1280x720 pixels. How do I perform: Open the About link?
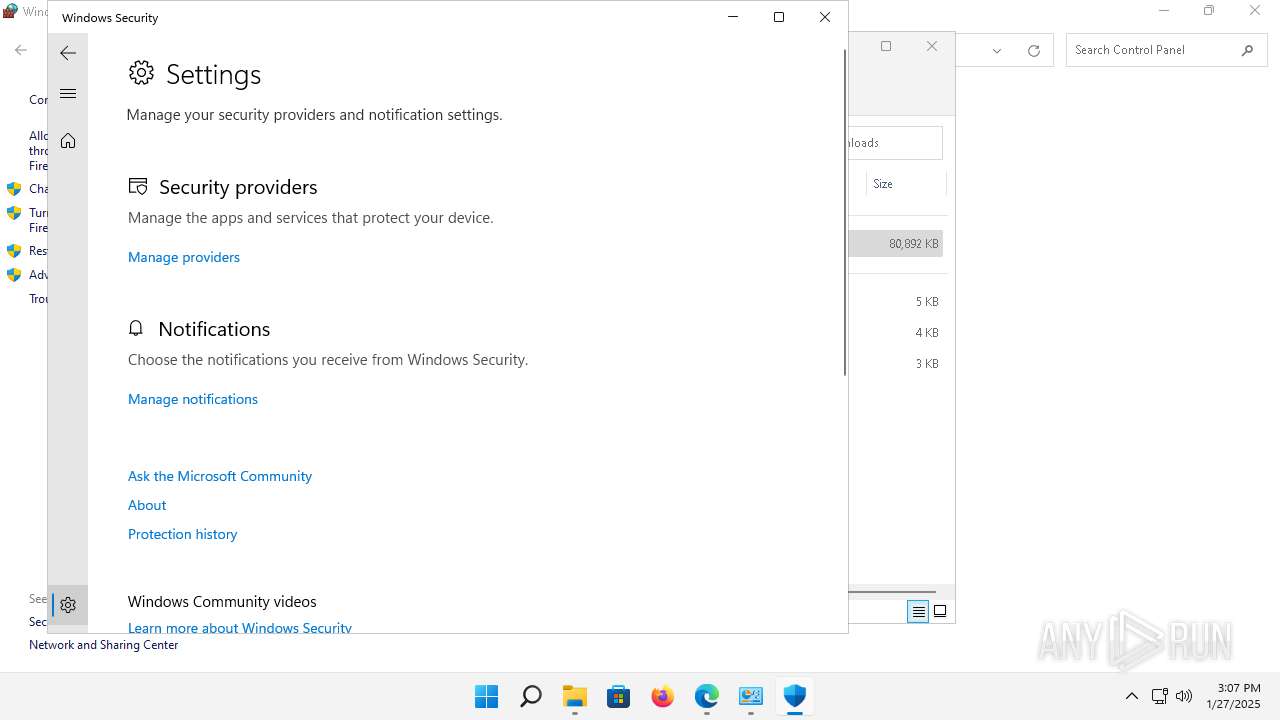[147, 505]
